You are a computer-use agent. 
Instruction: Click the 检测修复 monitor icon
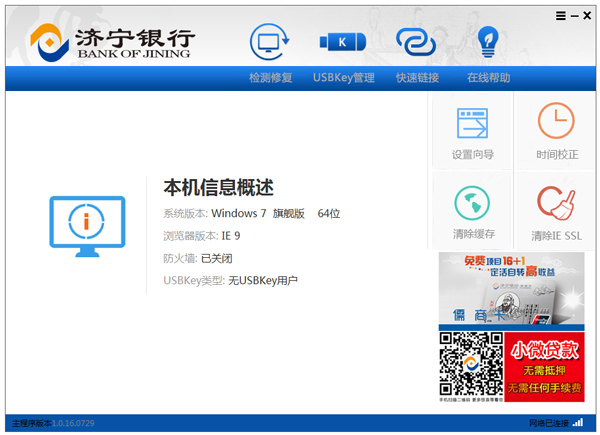pyautogui.click(x=268, y=41)
